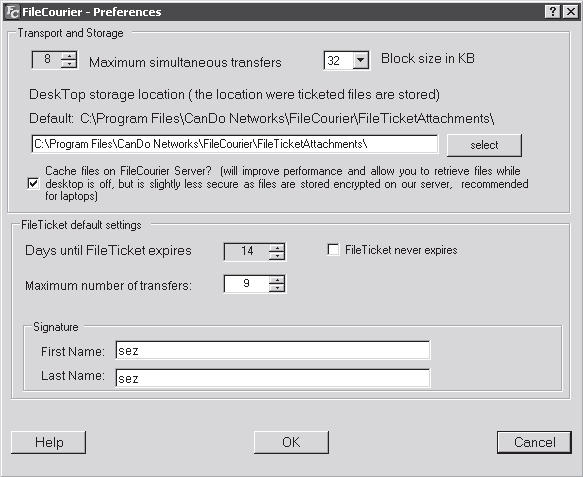Decrease maximum number of transfers value

coord(277,288)
